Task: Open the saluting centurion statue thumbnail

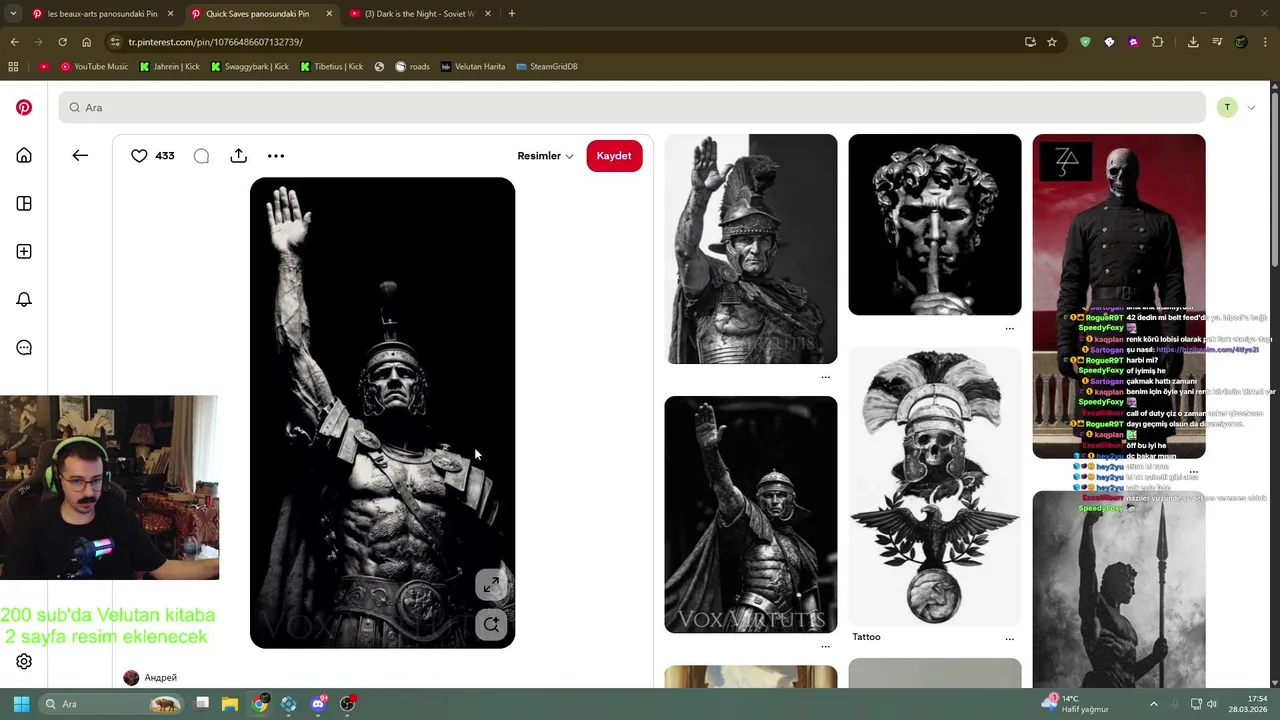Action: (751, 249)
